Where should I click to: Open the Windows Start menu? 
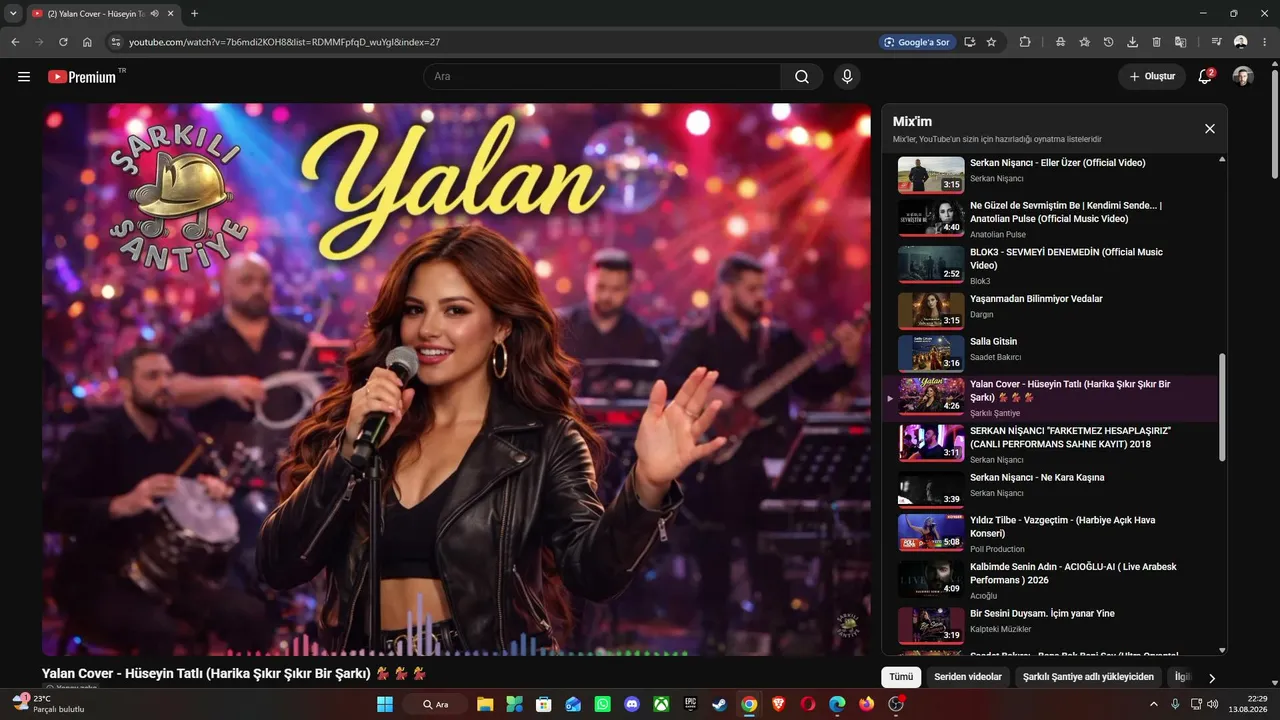pos(385,704)
